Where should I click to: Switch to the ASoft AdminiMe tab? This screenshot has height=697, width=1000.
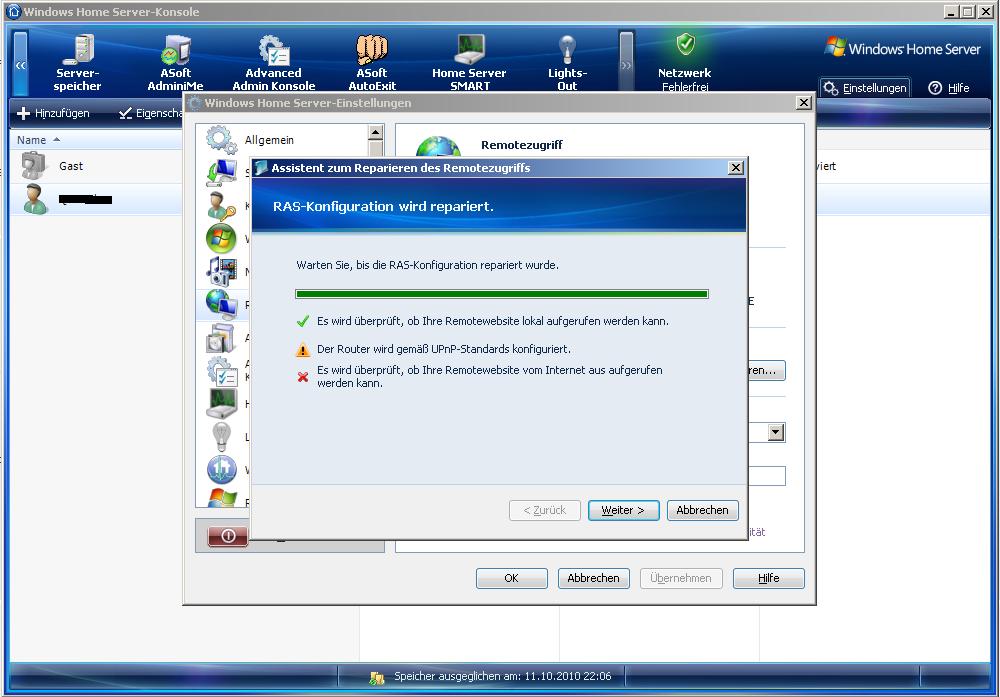(x=175, y=62)
